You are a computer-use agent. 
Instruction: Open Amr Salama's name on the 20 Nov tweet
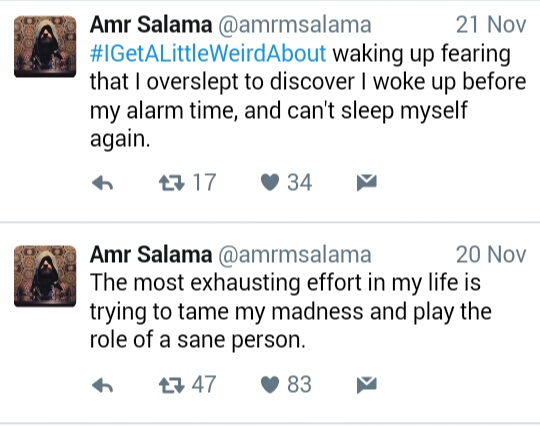click(151, 254)
